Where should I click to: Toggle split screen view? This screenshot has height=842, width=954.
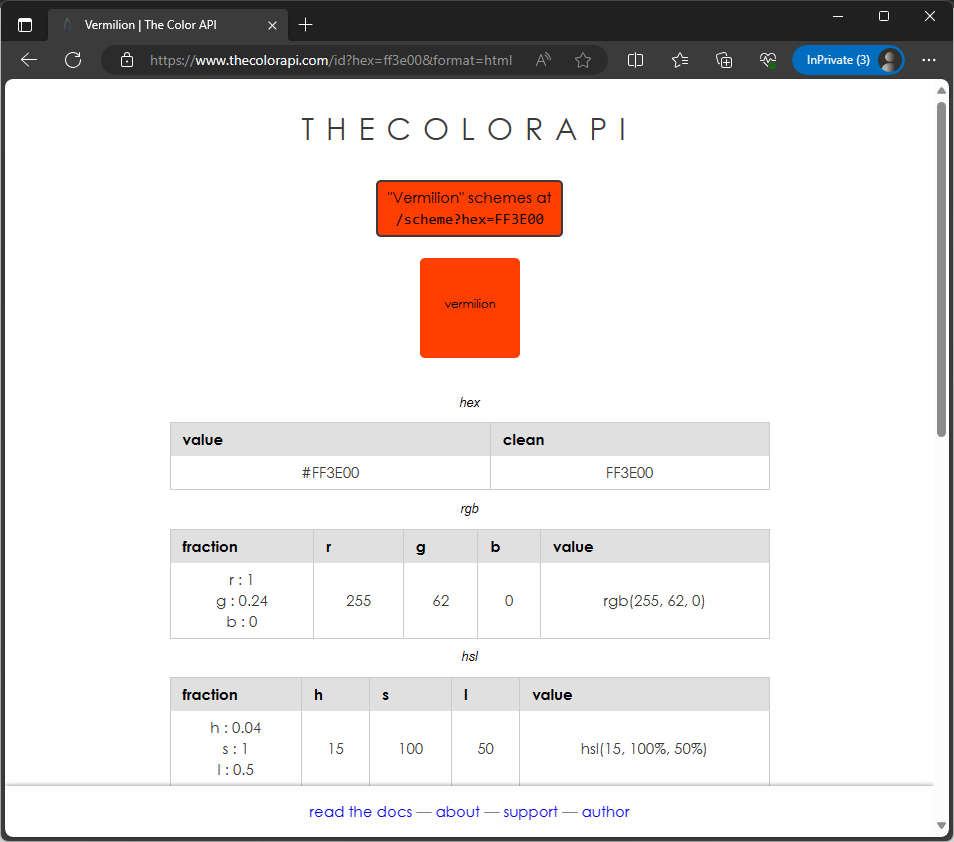[635, 60]
